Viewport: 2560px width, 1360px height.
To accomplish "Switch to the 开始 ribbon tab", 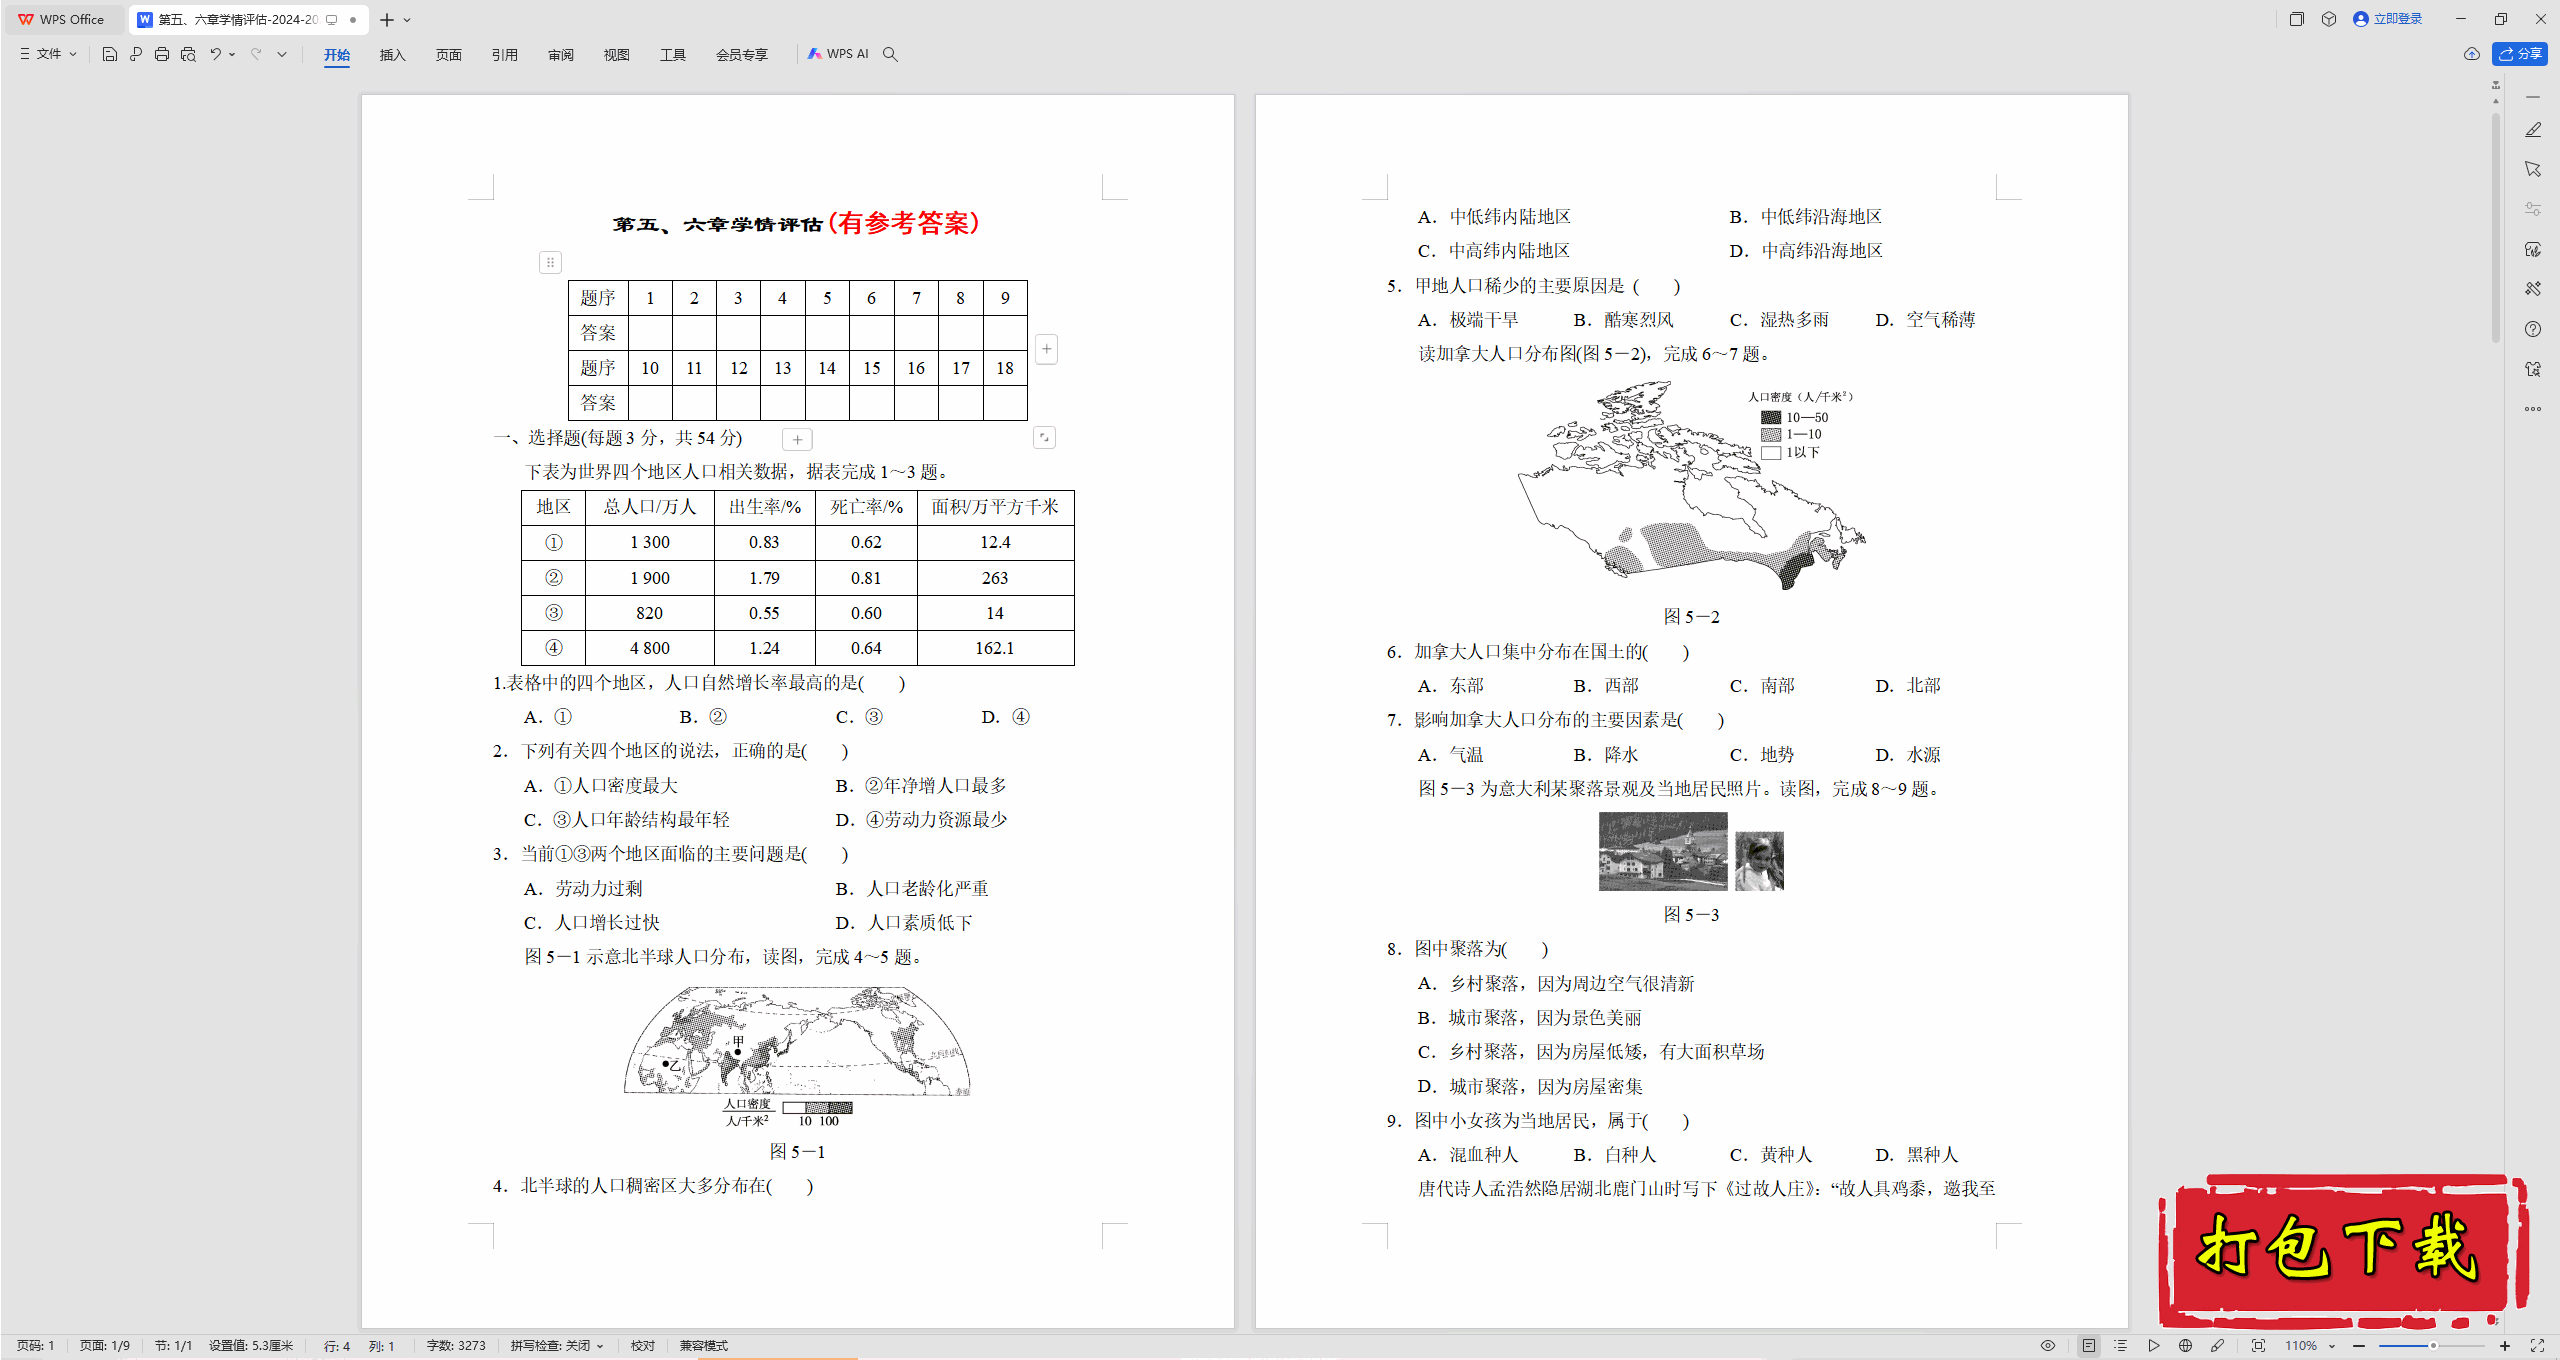I will (x=337, y=55).
